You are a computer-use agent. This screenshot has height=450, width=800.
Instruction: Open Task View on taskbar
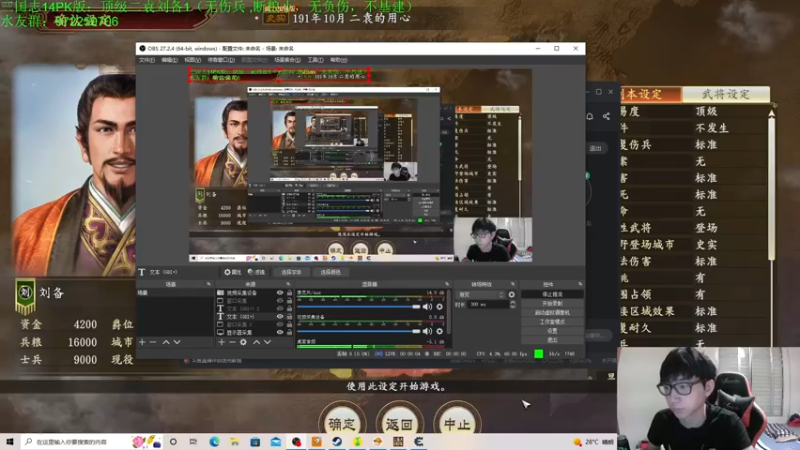(x=193, y=442)
